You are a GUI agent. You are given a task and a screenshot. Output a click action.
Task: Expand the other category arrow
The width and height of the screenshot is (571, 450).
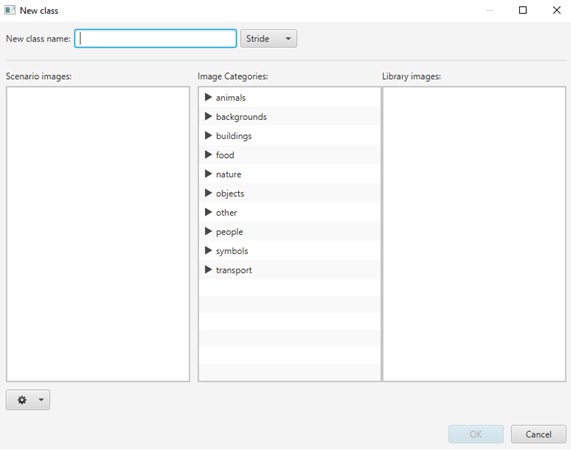(208, 212)
